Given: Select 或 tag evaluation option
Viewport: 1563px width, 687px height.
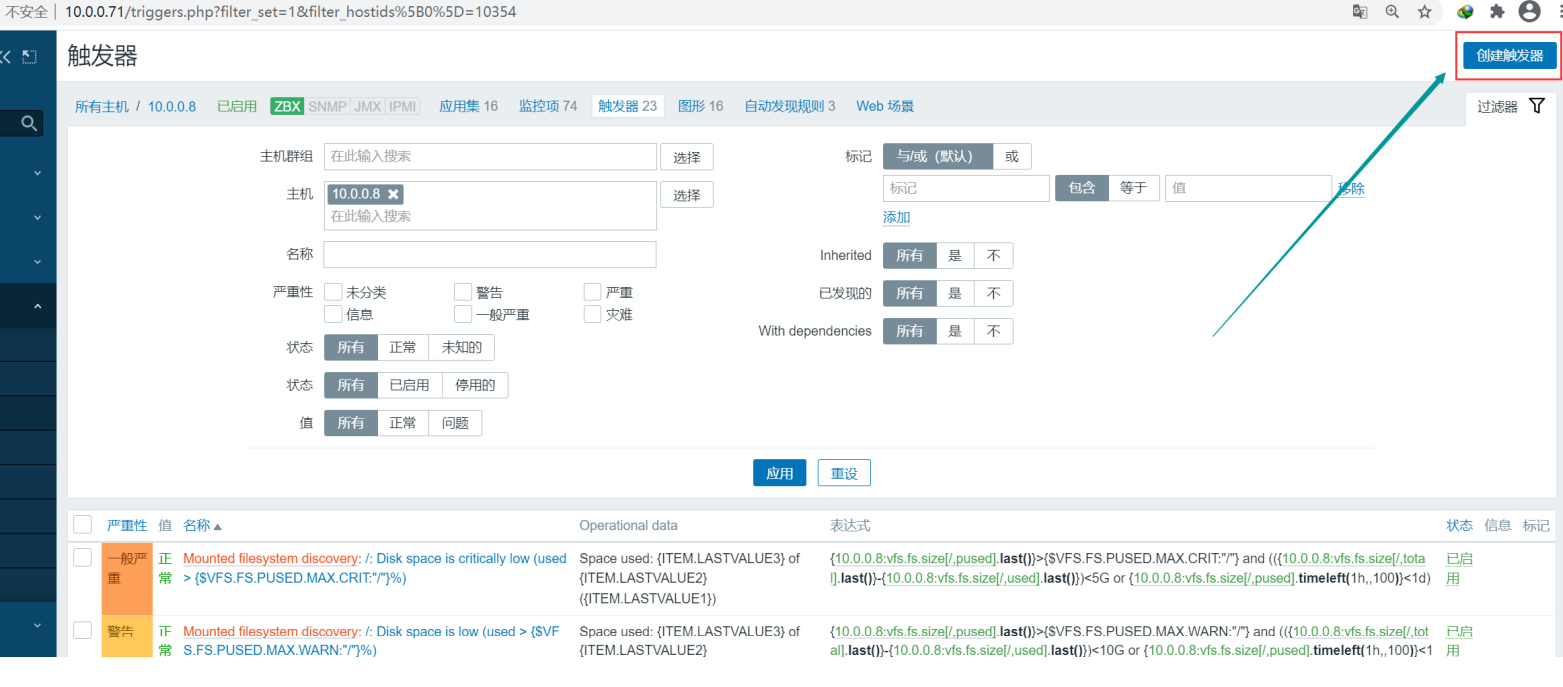Looking at the screenshot, I should tap(1012, 156).
